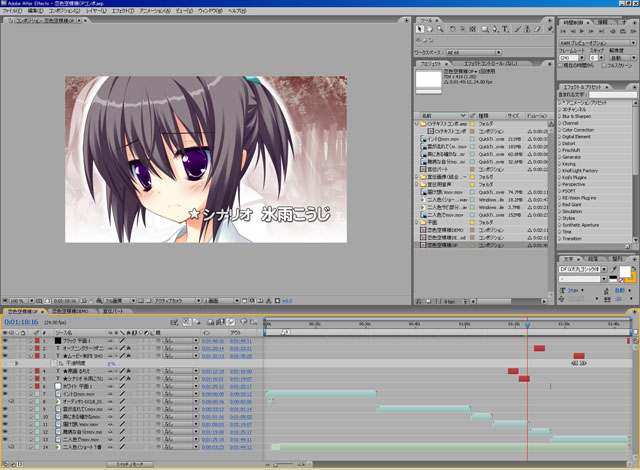Image resolution: width=640 pixels, height=470 pixels.
Task: Step forward one frame in Time Controls
Action: 591,31
